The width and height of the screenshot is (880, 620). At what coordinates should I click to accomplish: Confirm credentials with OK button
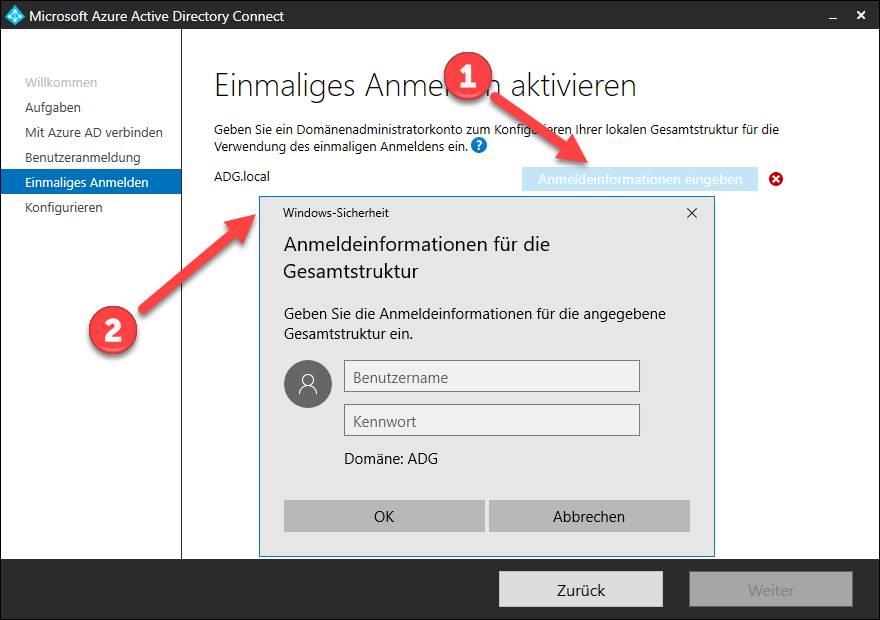(x=384, y=516)
